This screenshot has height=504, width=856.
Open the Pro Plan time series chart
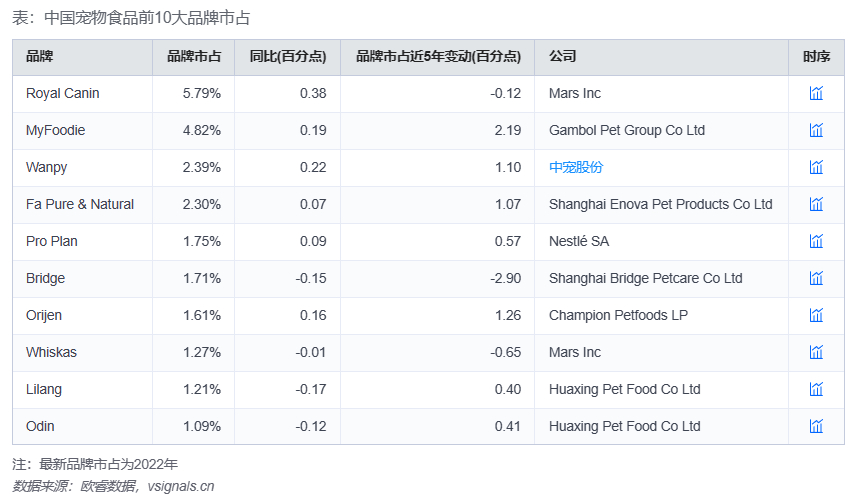point(816,241)
